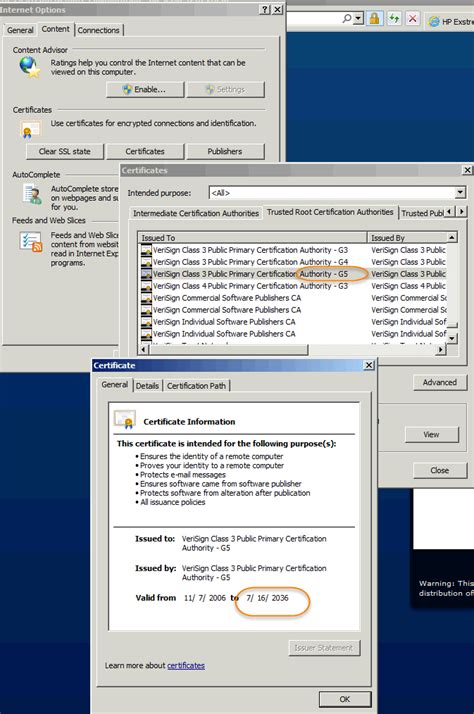Click the horizontal scrollbar right arrow
This screenshot has height=714, width=474.
tap(440, 349)
